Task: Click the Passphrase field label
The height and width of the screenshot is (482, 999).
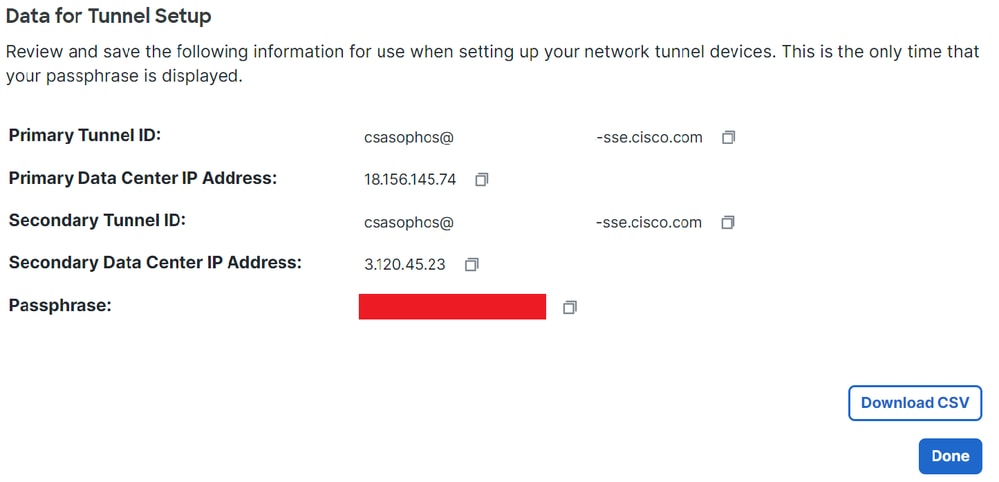Action: point(61,306)
